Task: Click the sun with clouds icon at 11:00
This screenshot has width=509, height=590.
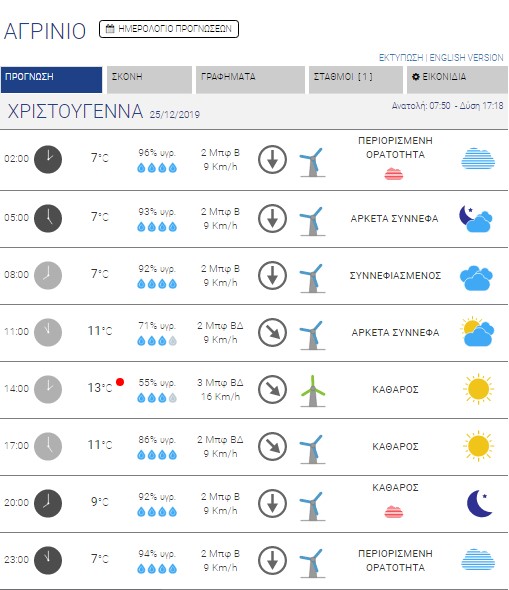Action: 477,332
